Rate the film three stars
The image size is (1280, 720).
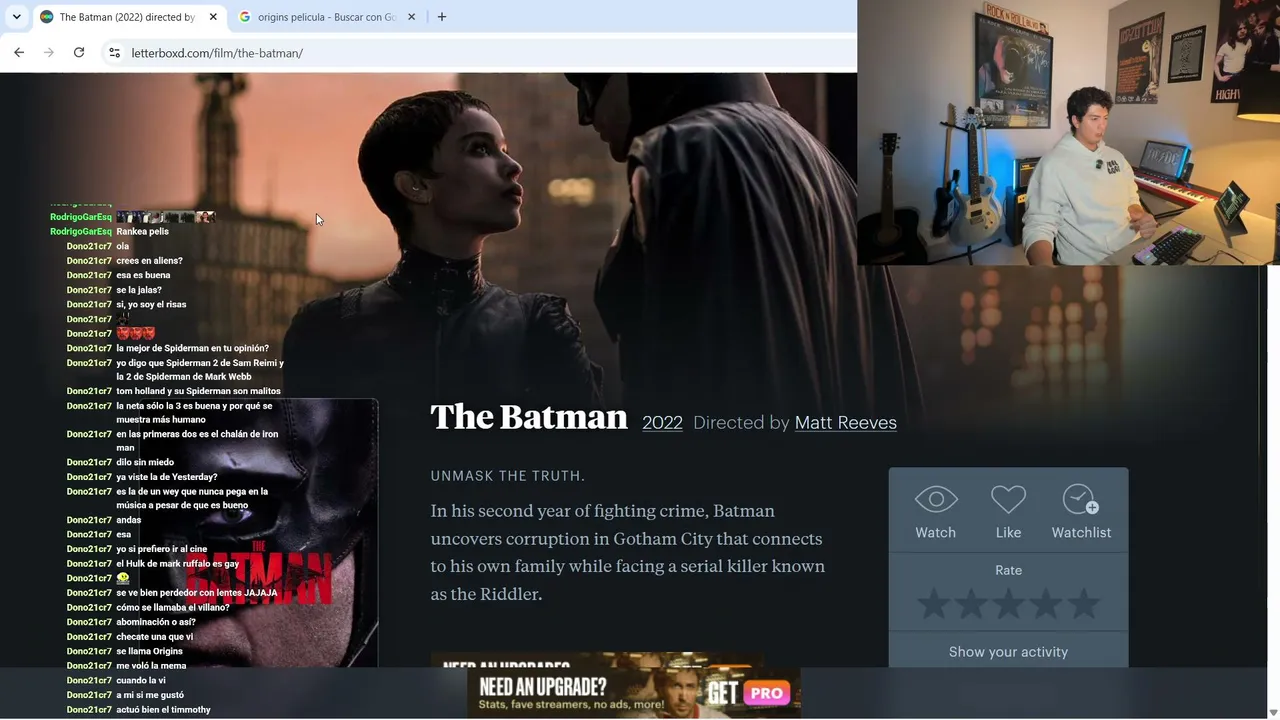tap(1008, 604)
